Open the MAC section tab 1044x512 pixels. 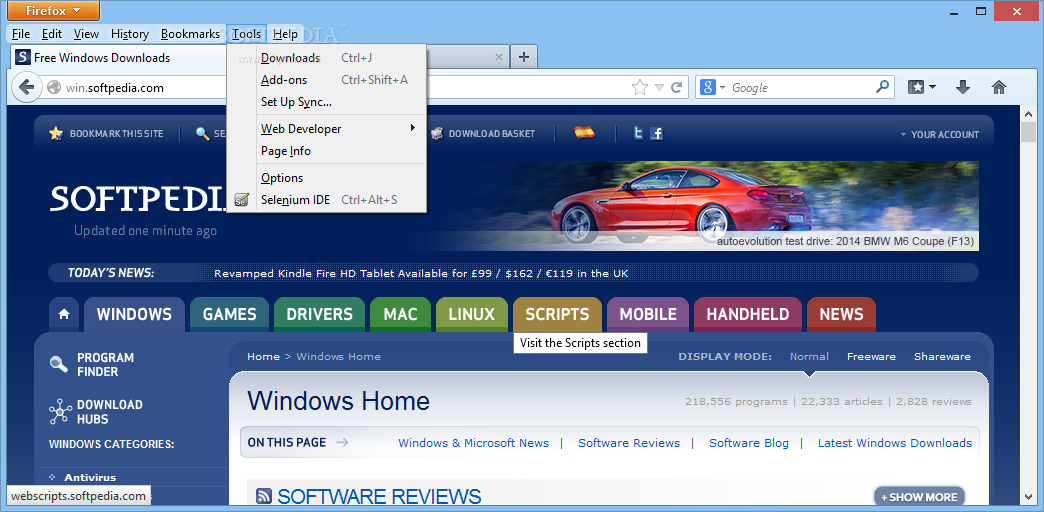401,315
